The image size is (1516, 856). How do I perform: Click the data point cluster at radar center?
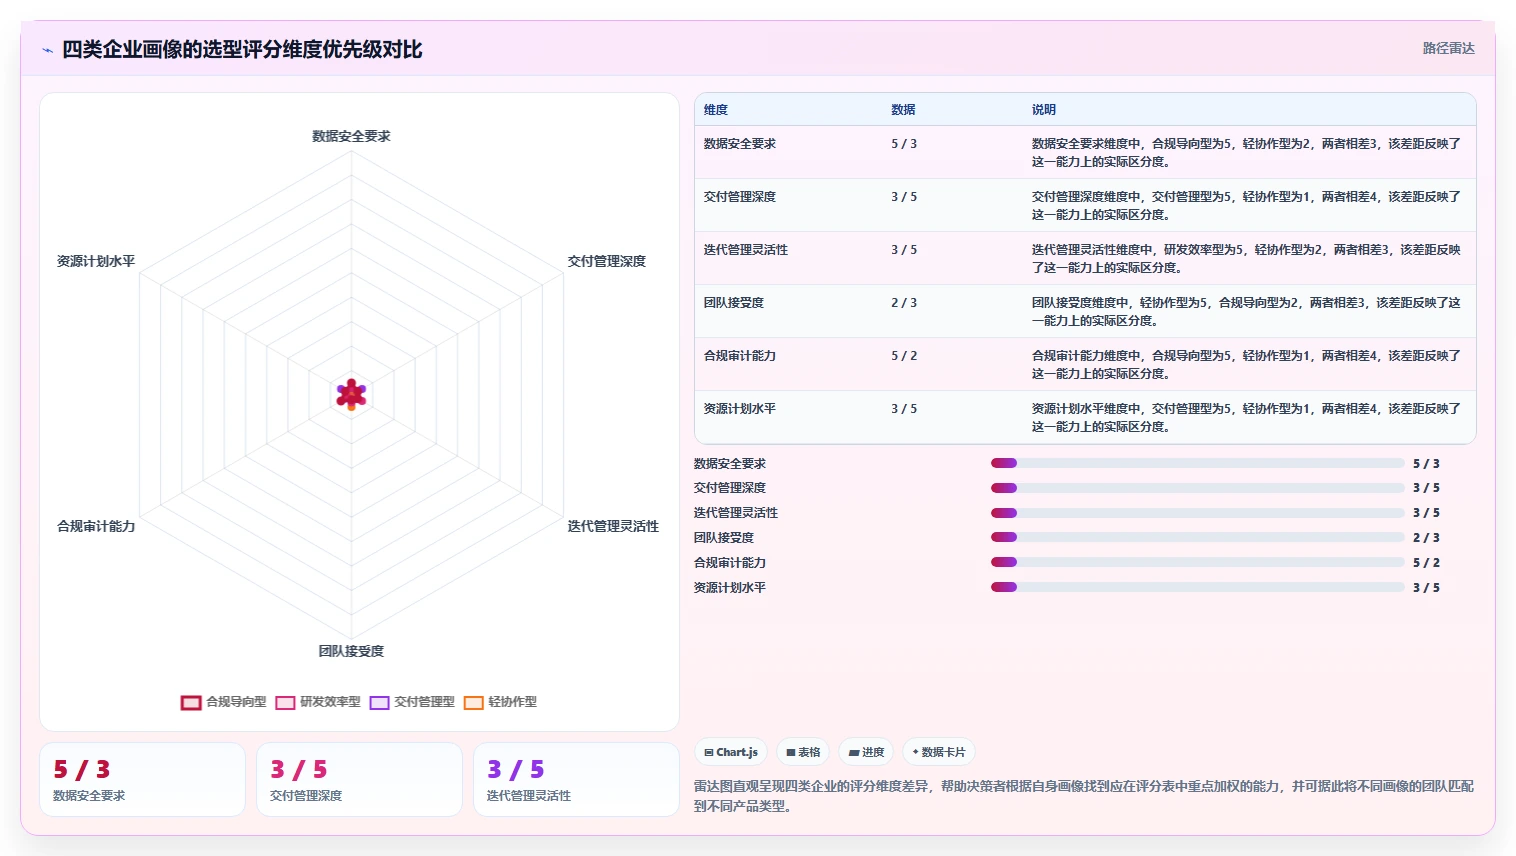351,395
